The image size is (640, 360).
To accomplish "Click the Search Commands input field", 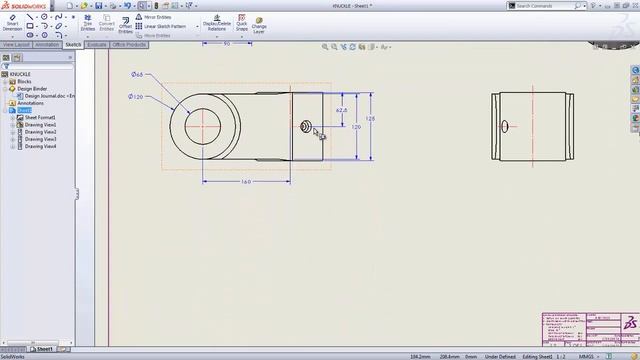I will tap(544, 6).
